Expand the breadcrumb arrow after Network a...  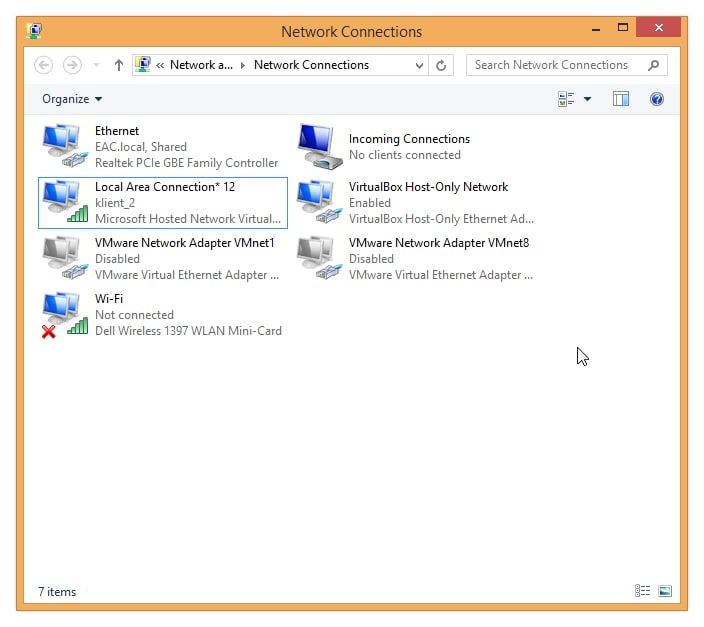pos(243,66)
